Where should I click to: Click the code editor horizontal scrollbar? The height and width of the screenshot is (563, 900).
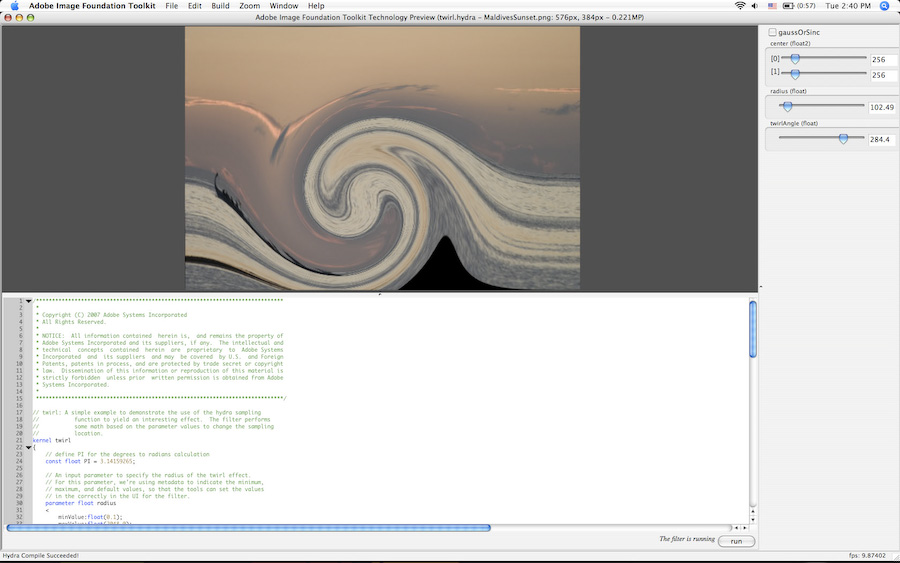click(x=248, y=527)
